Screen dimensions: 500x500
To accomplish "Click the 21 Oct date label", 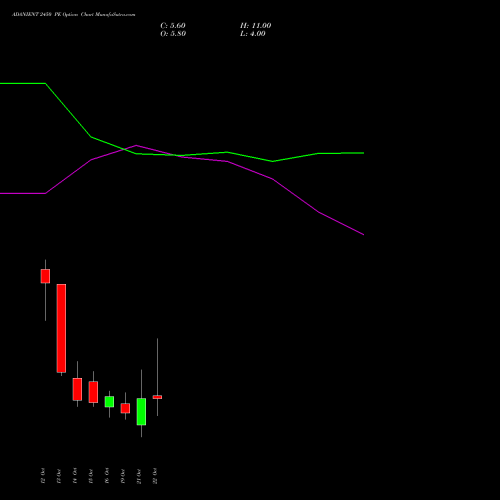I will coord(139,476).
